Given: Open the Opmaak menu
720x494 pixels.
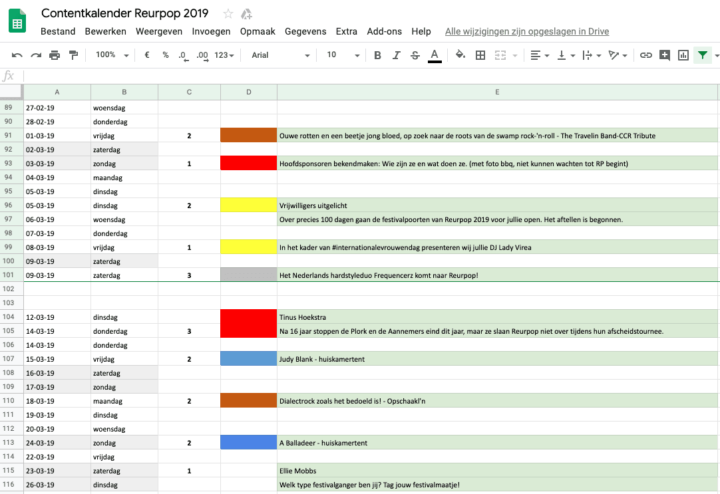Looking at the screenshot, I should (x=258, y=31).
